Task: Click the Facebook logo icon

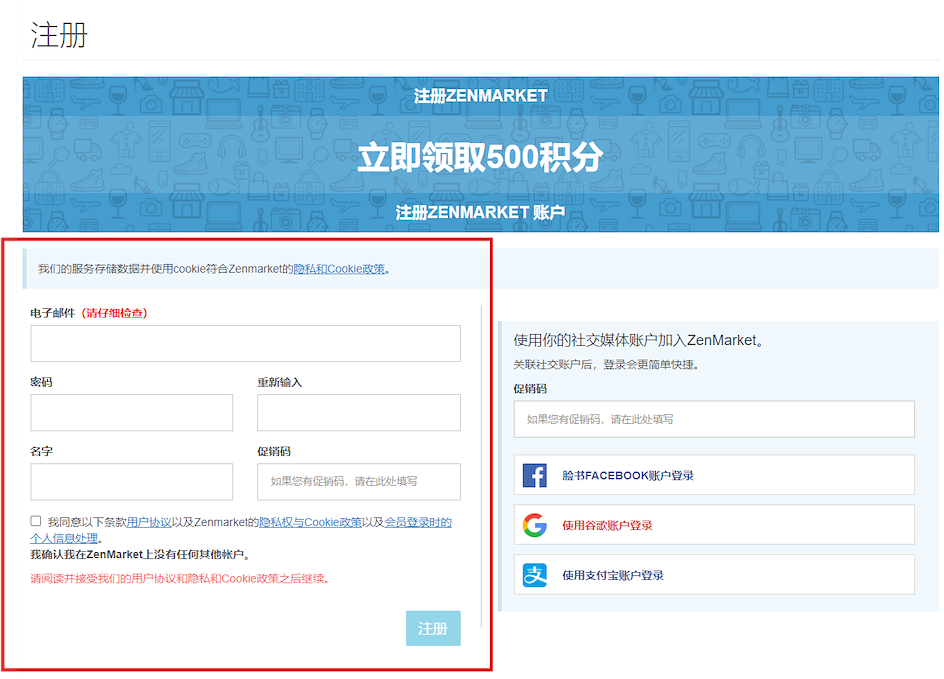Action: click(x=535, y=475)
